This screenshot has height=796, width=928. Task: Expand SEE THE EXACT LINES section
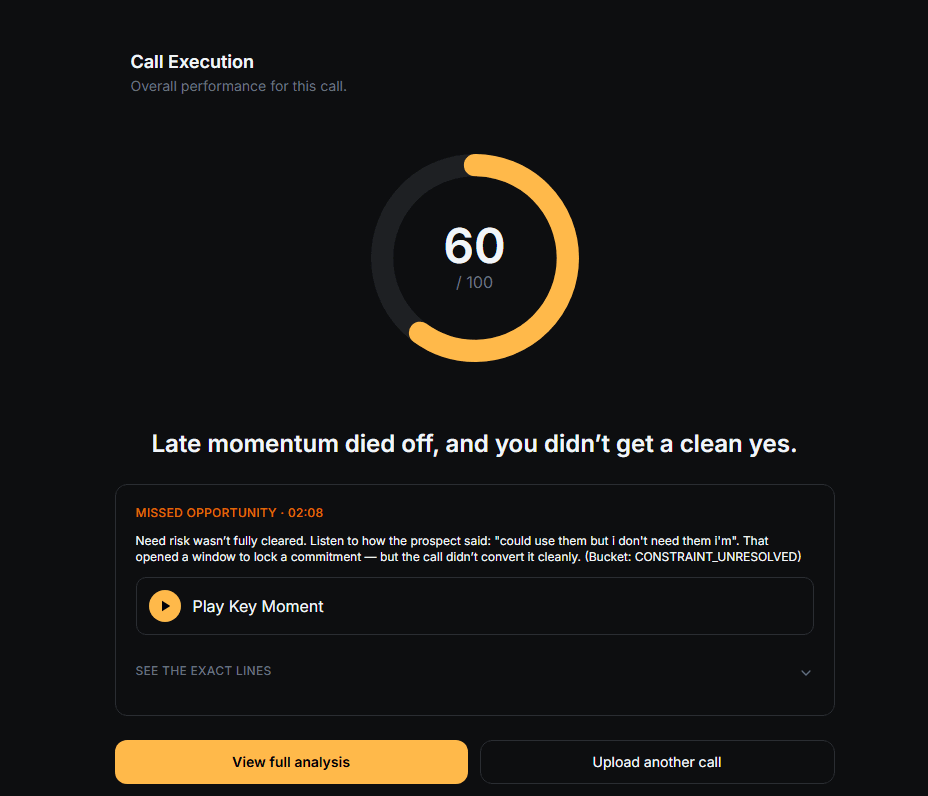tap(203, 671)
